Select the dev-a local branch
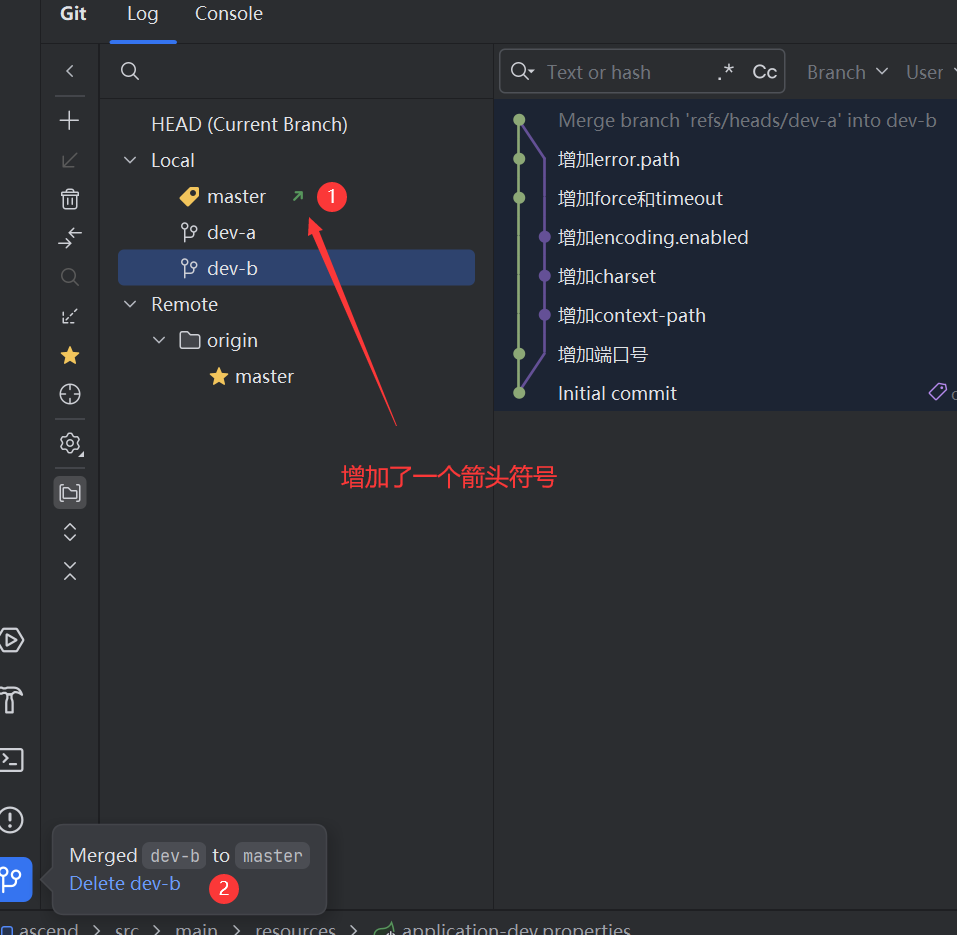The width and height of the screenshot is (957, 935). click(231, 232)
